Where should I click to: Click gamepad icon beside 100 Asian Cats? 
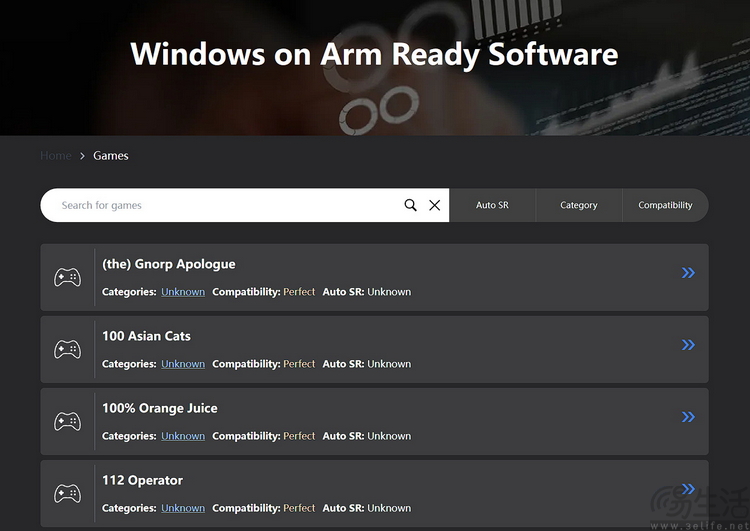pos(67,349)
